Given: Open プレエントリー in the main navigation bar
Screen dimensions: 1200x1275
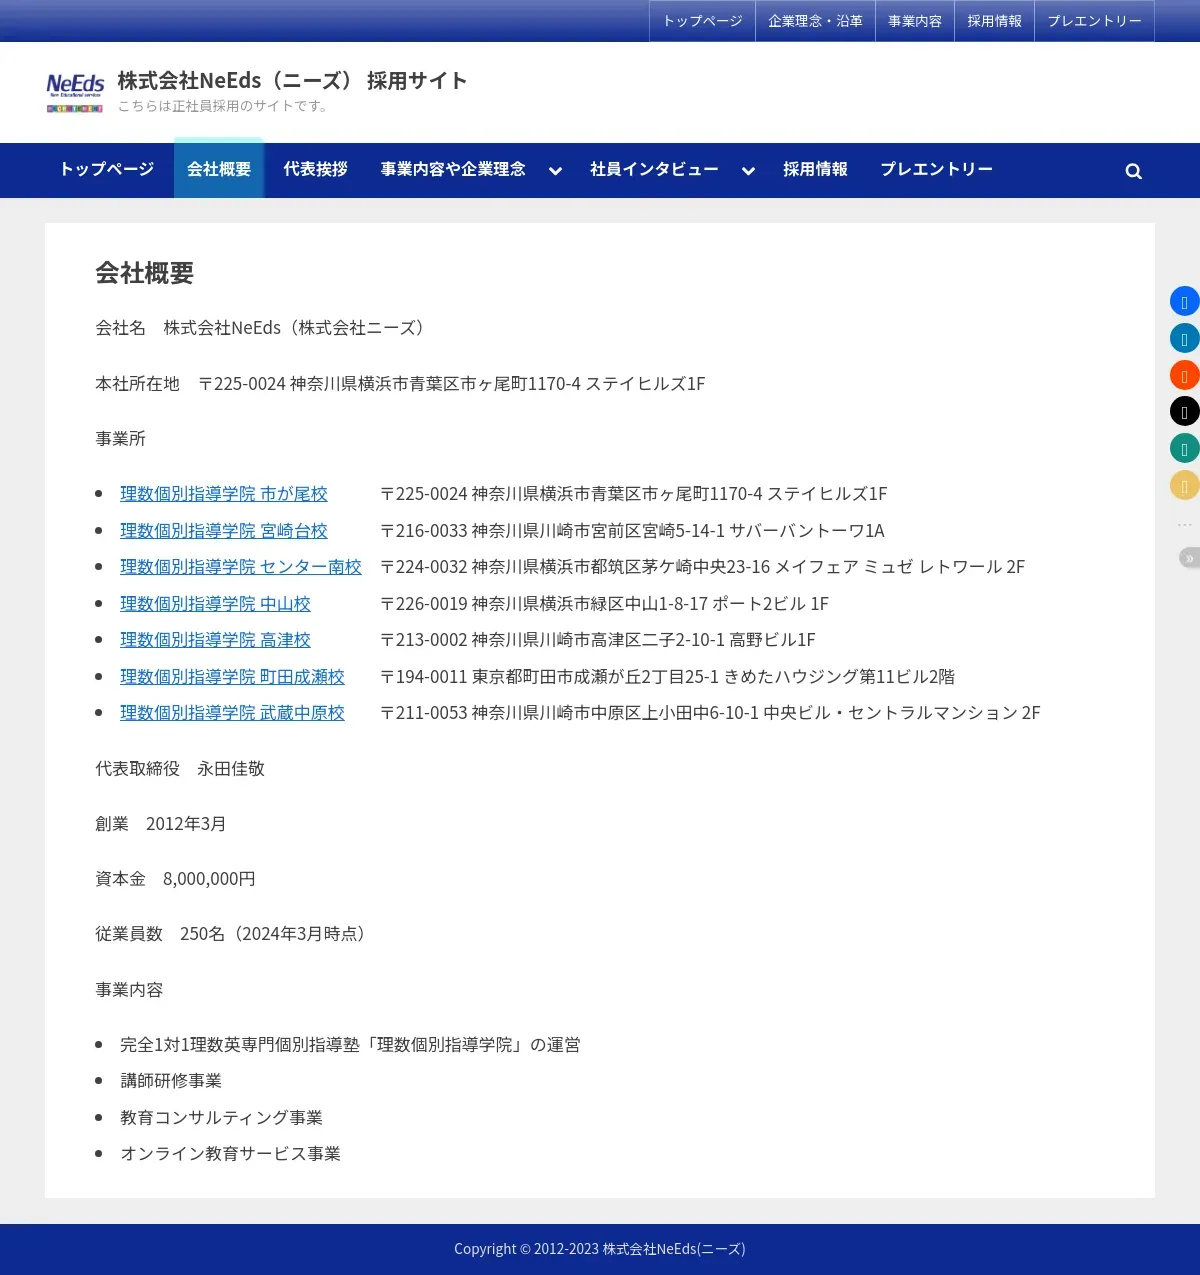Looking at the screenshot, I should [x=937, y=170].
